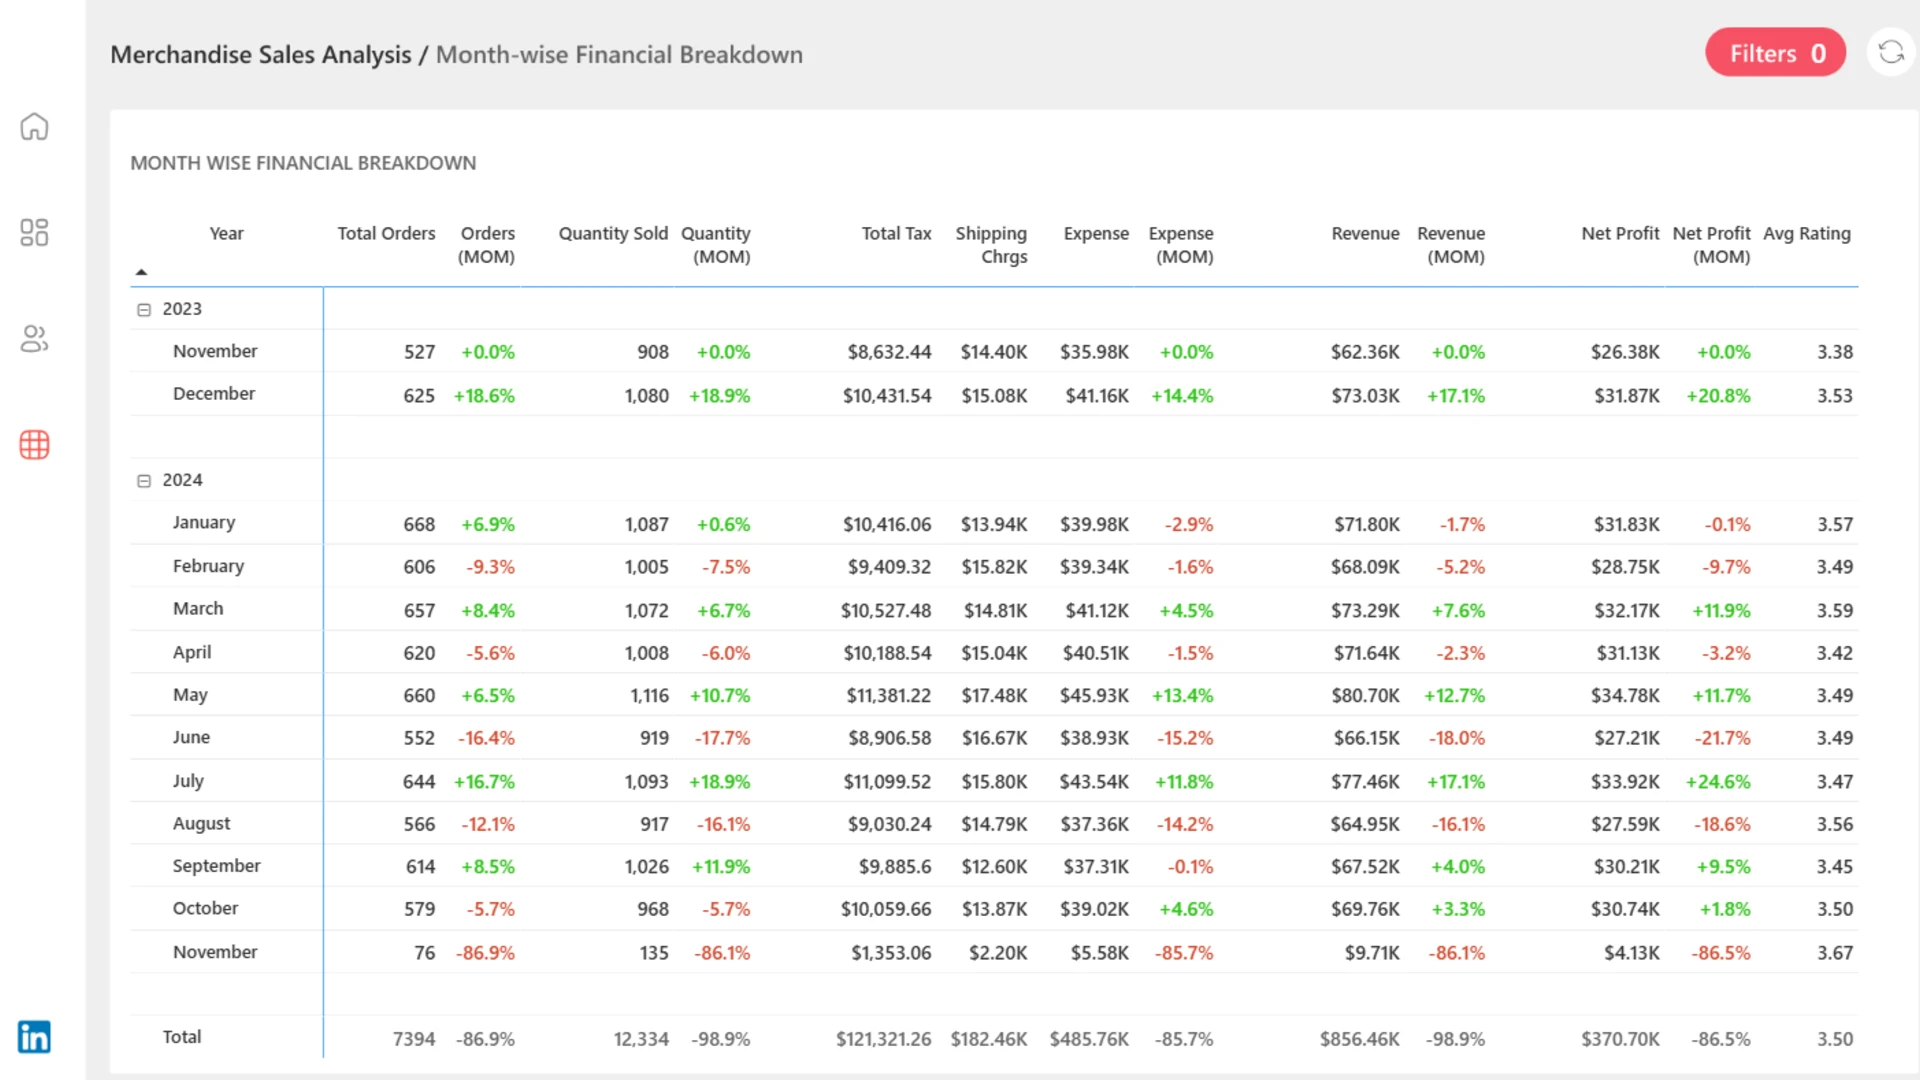
Task: Select the Month-wise Financial Breakdown breadcrumb
Action: pos(619,54)
